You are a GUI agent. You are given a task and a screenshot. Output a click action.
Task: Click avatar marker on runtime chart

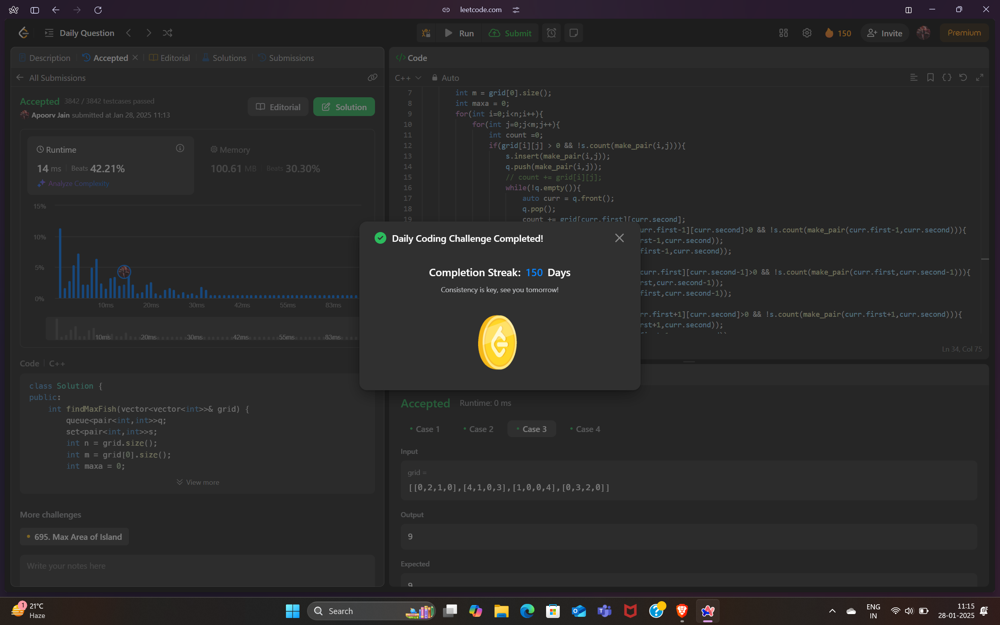point(124,272)
